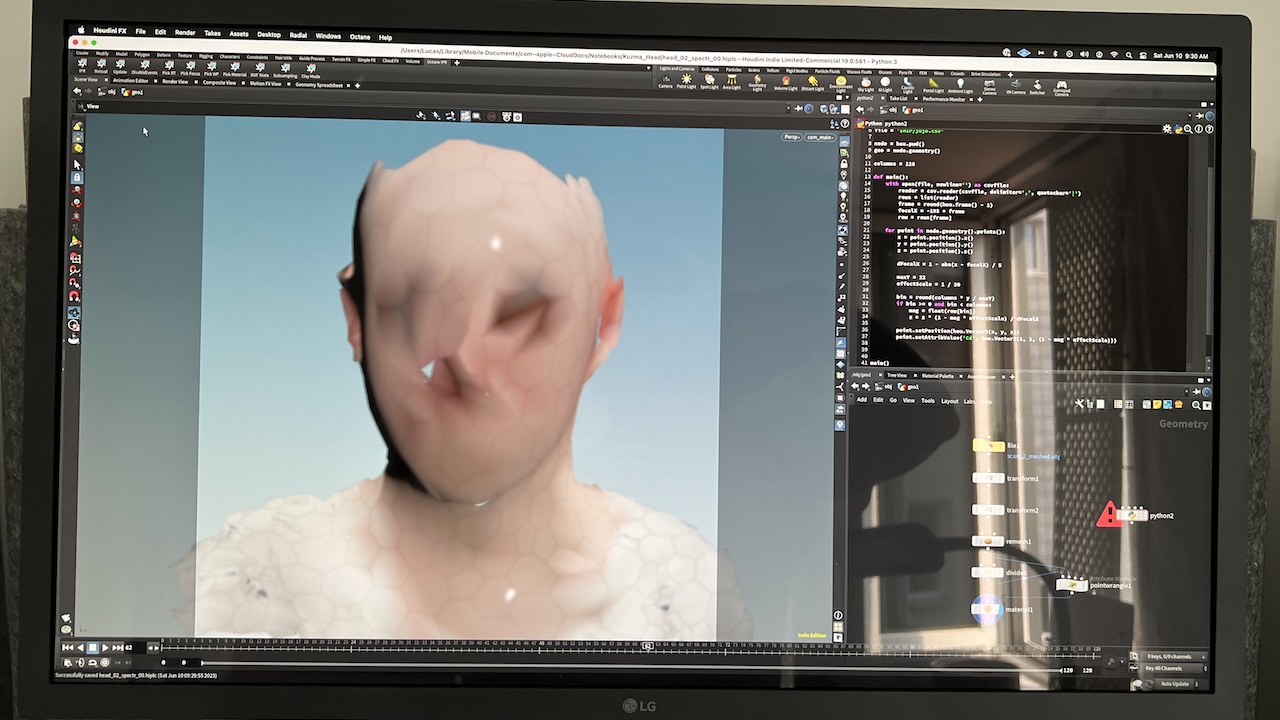This screenshot has height=720, width=1280.
Task: Click the Sky Light shelf tool
Action: (866, 83)
